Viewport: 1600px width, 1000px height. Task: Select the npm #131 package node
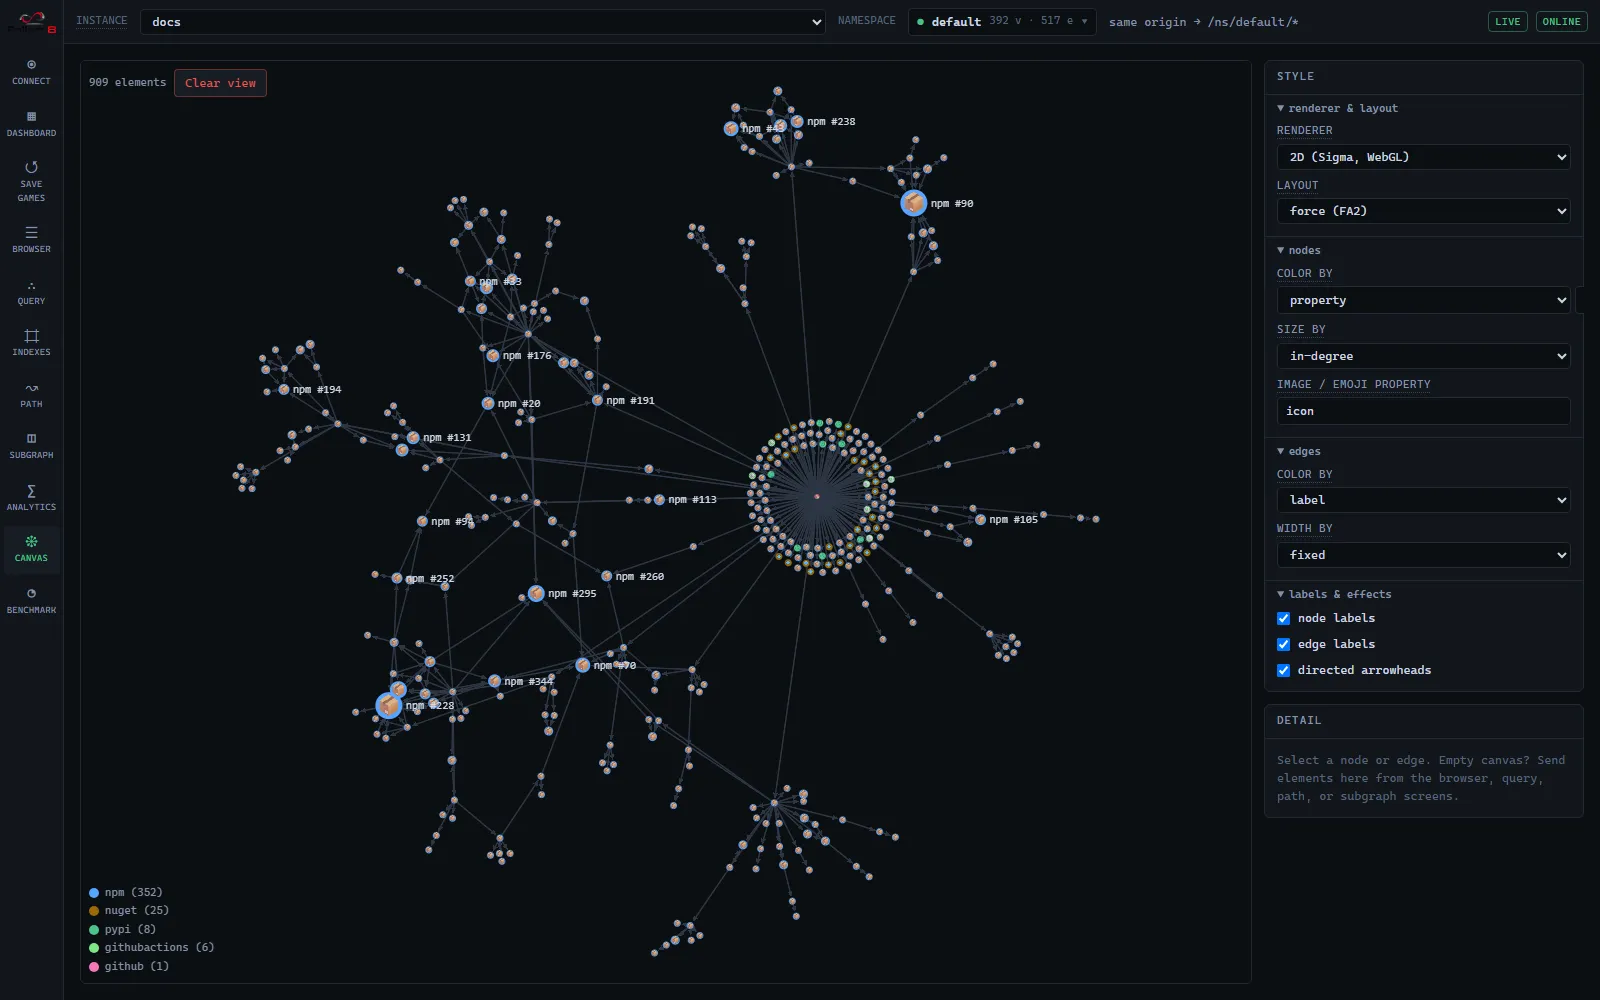[413, 437]
